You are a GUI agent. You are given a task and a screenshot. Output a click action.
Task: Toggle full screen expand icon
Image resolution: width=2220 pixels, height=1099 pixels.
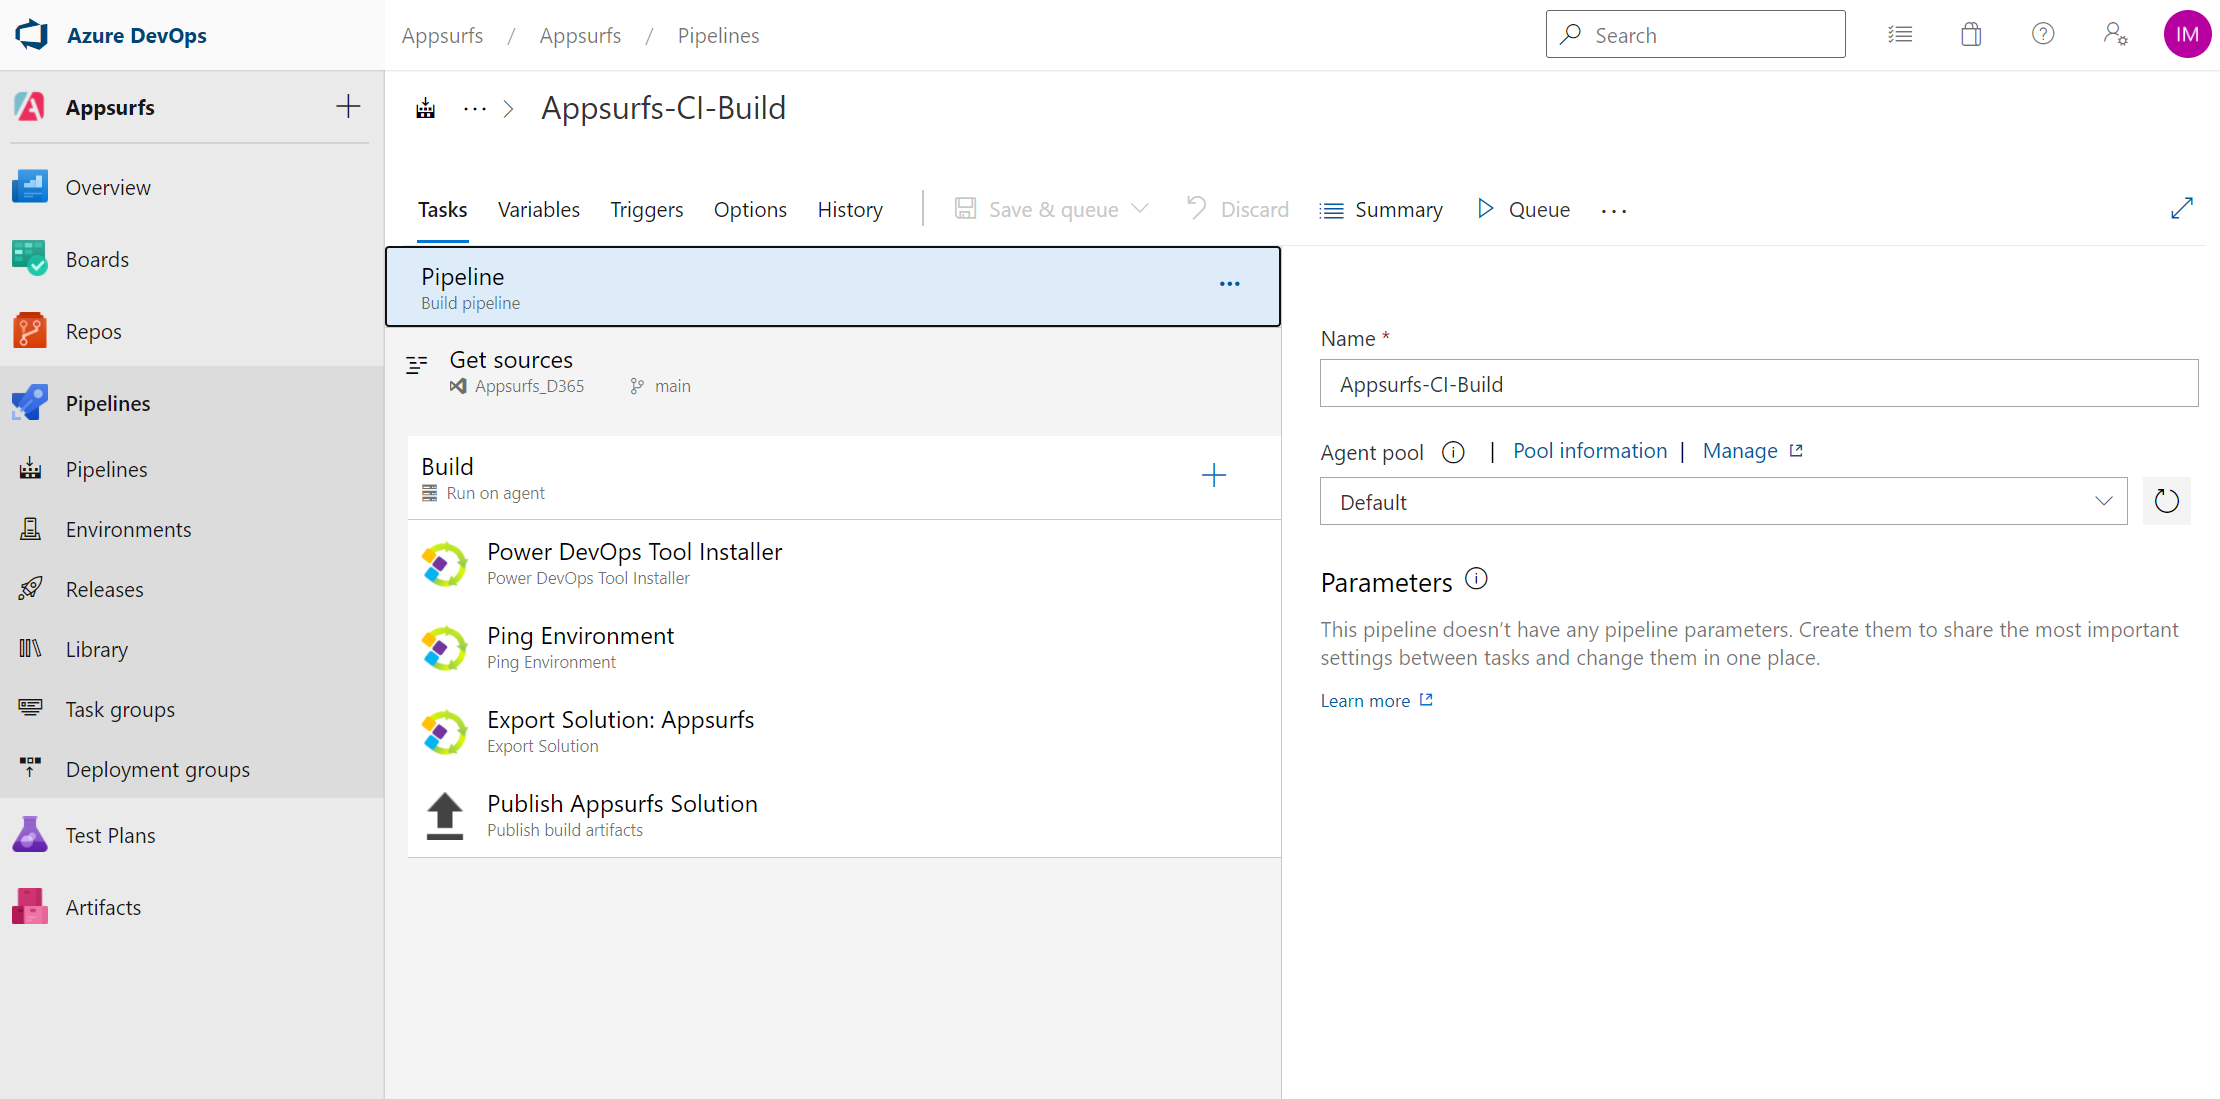click(x=2182, y=208)
